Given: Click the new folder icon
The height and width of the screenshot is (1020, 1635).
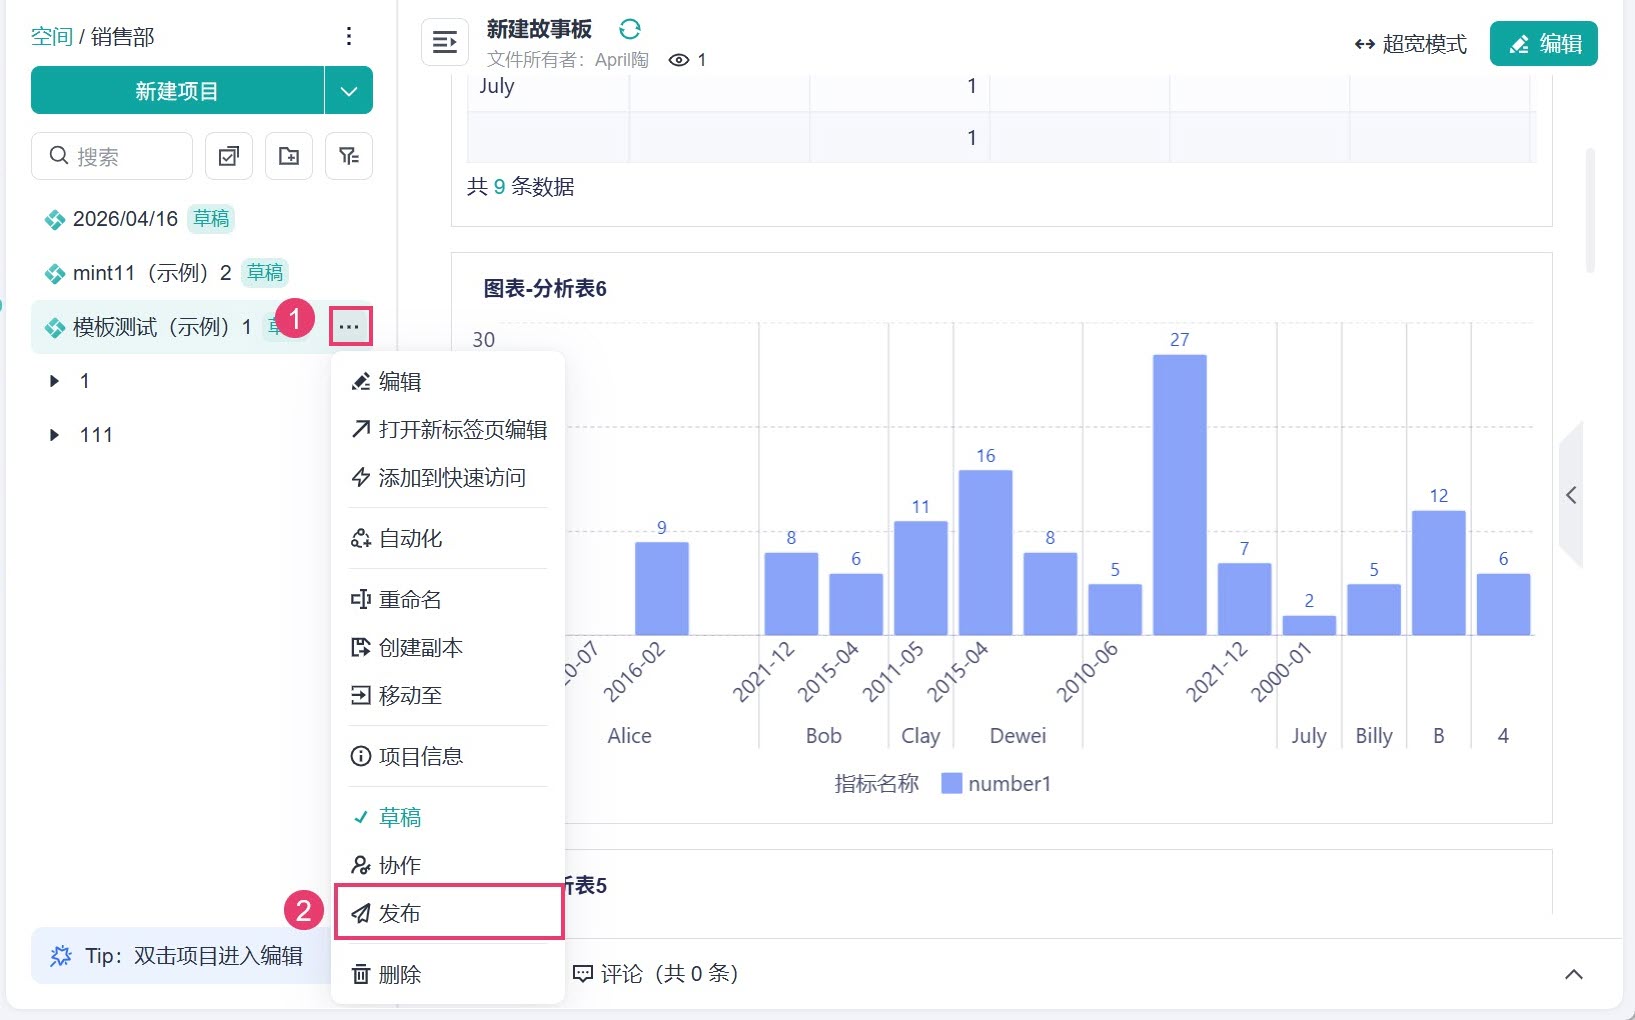Looking at the screenshot, I should coord(289,156).
